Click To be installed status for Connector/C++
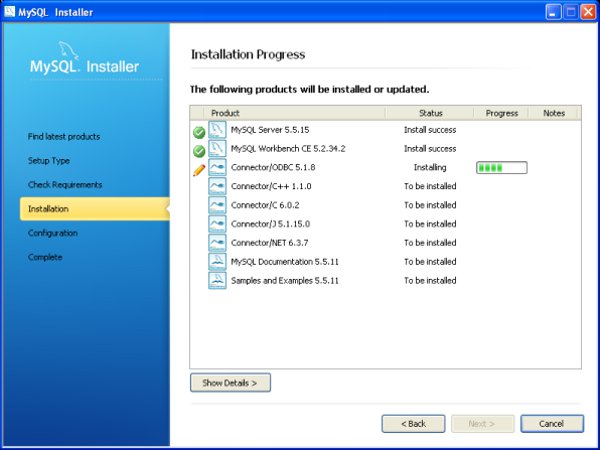600x450 pixels. (430, 186)
